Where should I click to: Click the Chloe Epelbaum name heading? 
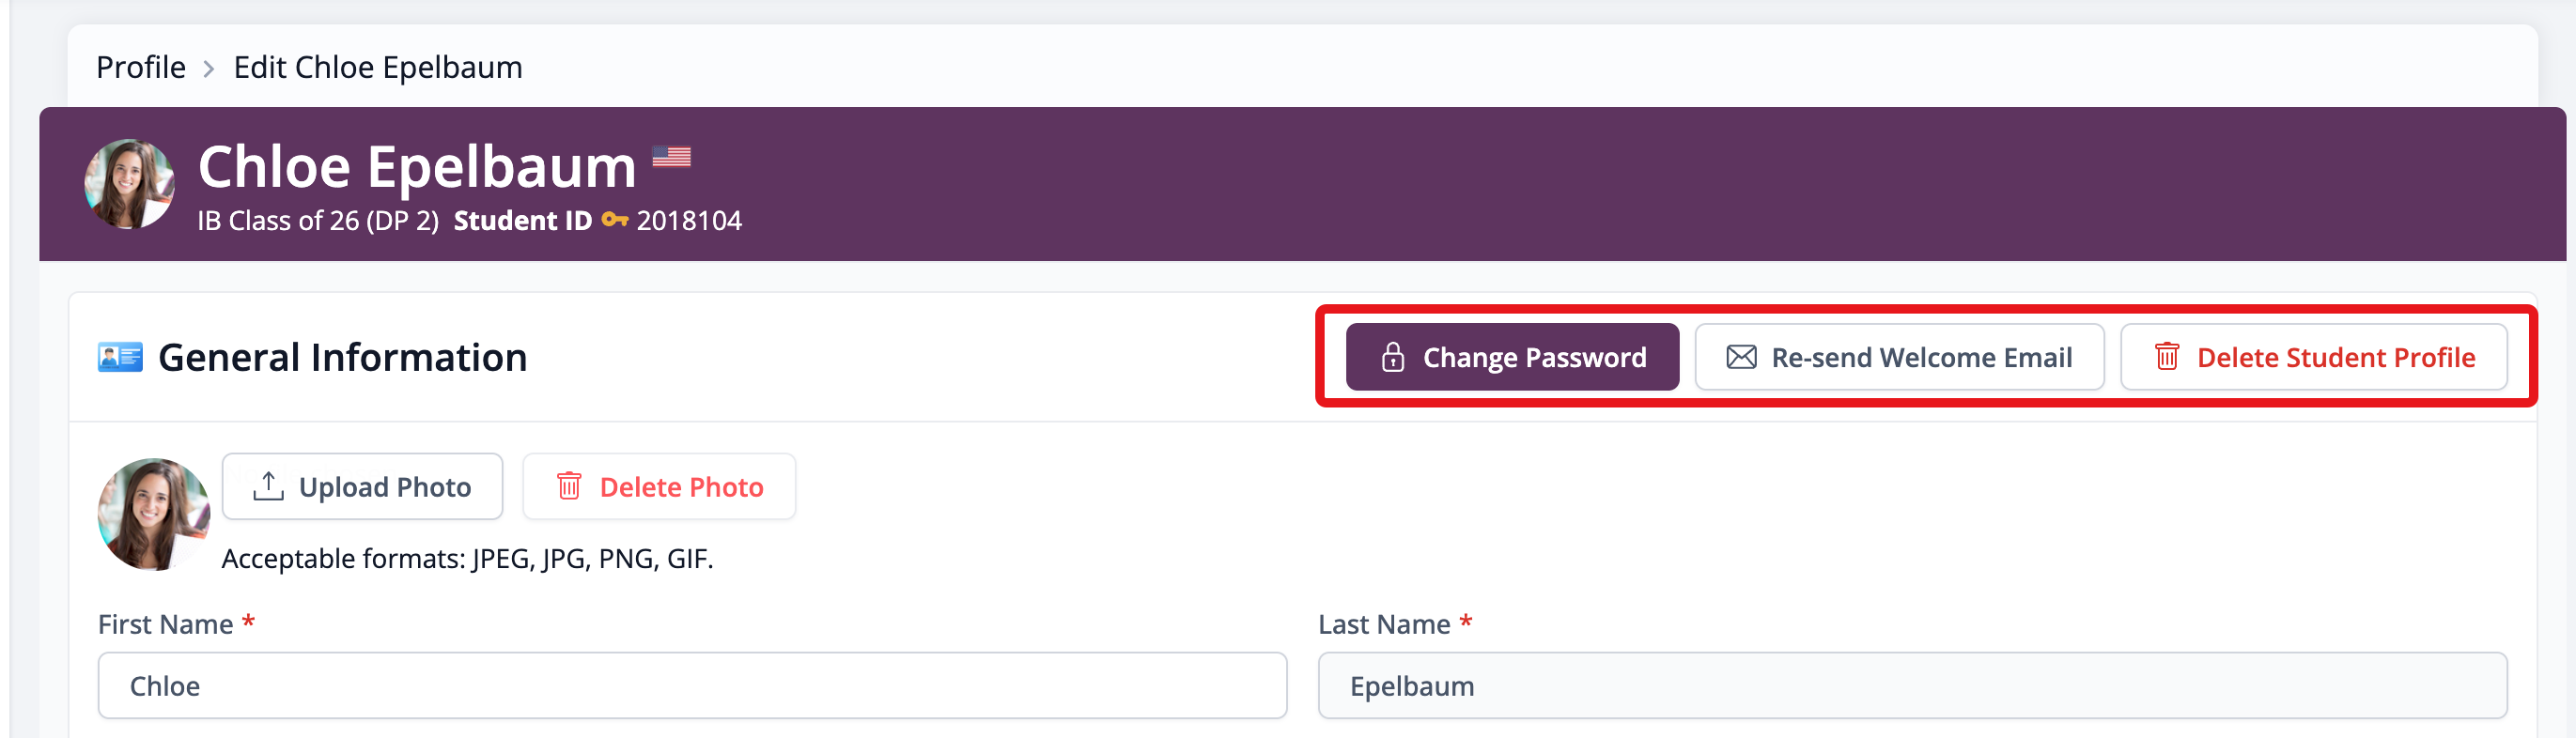(x=416, y=166)
